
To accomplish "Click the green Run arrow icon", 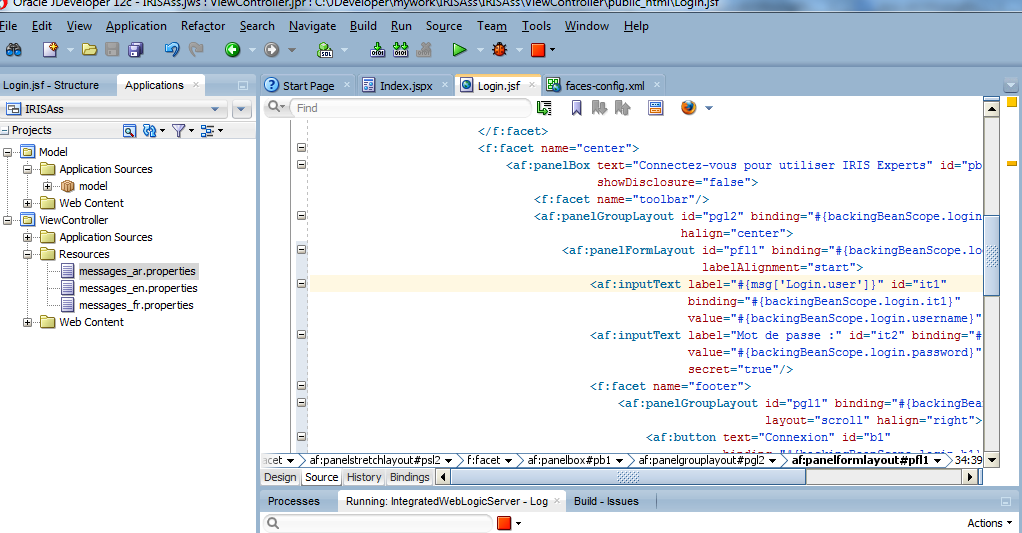I will click(x=459, y=49).
